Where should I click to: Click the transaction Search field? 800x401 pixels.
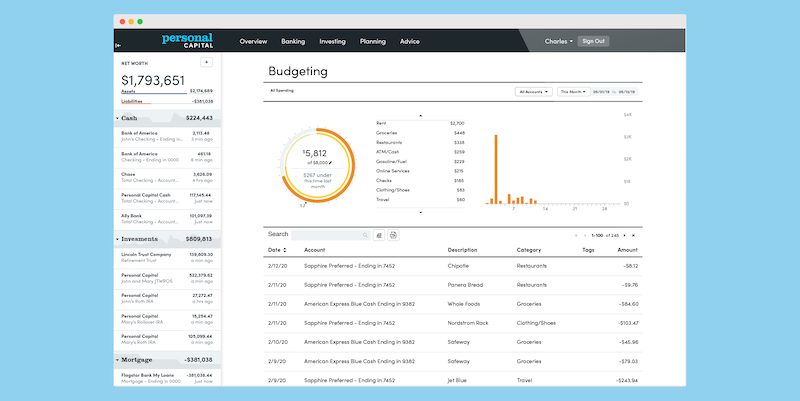pyautogui.click(x=330, y=235)
